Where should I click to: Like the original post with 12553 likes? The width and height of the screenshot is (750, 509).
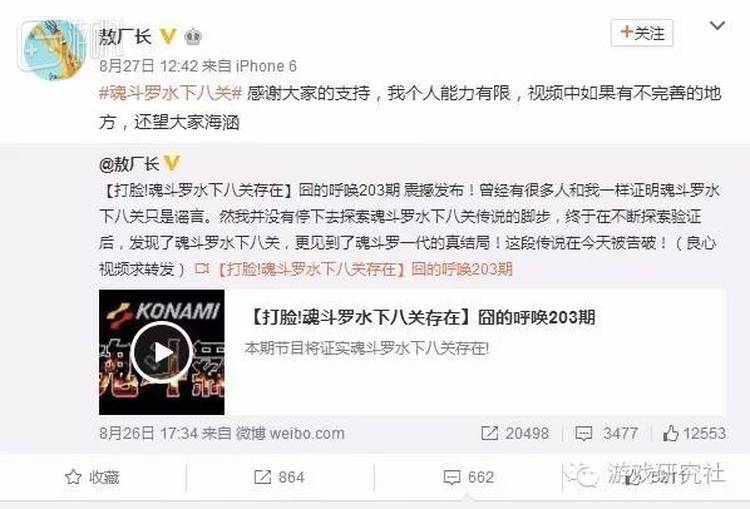coord(694,433)
